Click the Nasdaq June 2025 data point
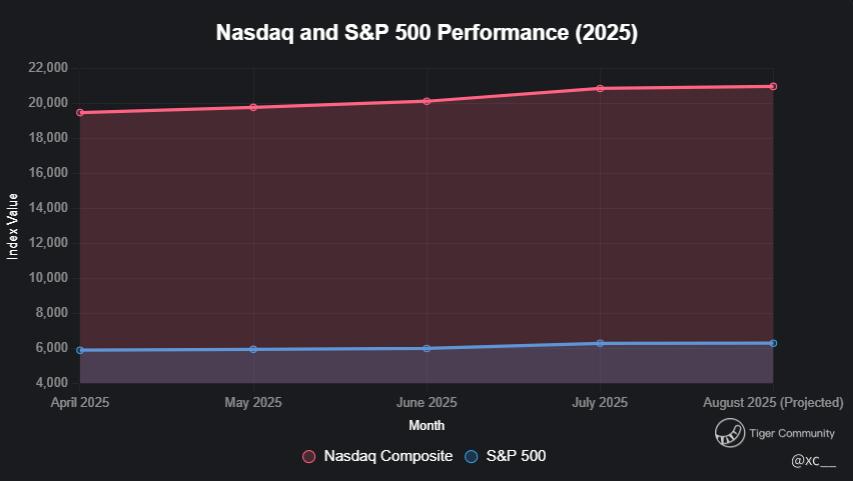The width and height of the screenshot is (853, 481). pos(427,101)
